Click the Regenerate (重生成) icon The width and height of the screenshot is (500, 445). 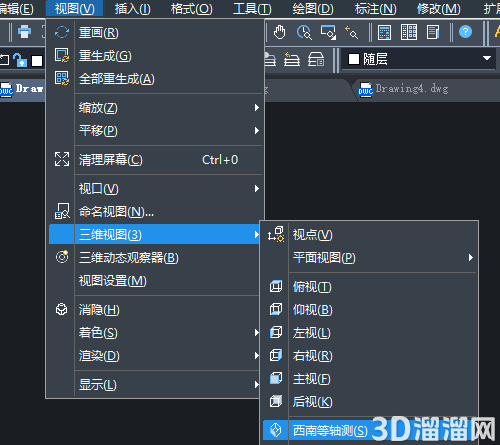point(62,55)
